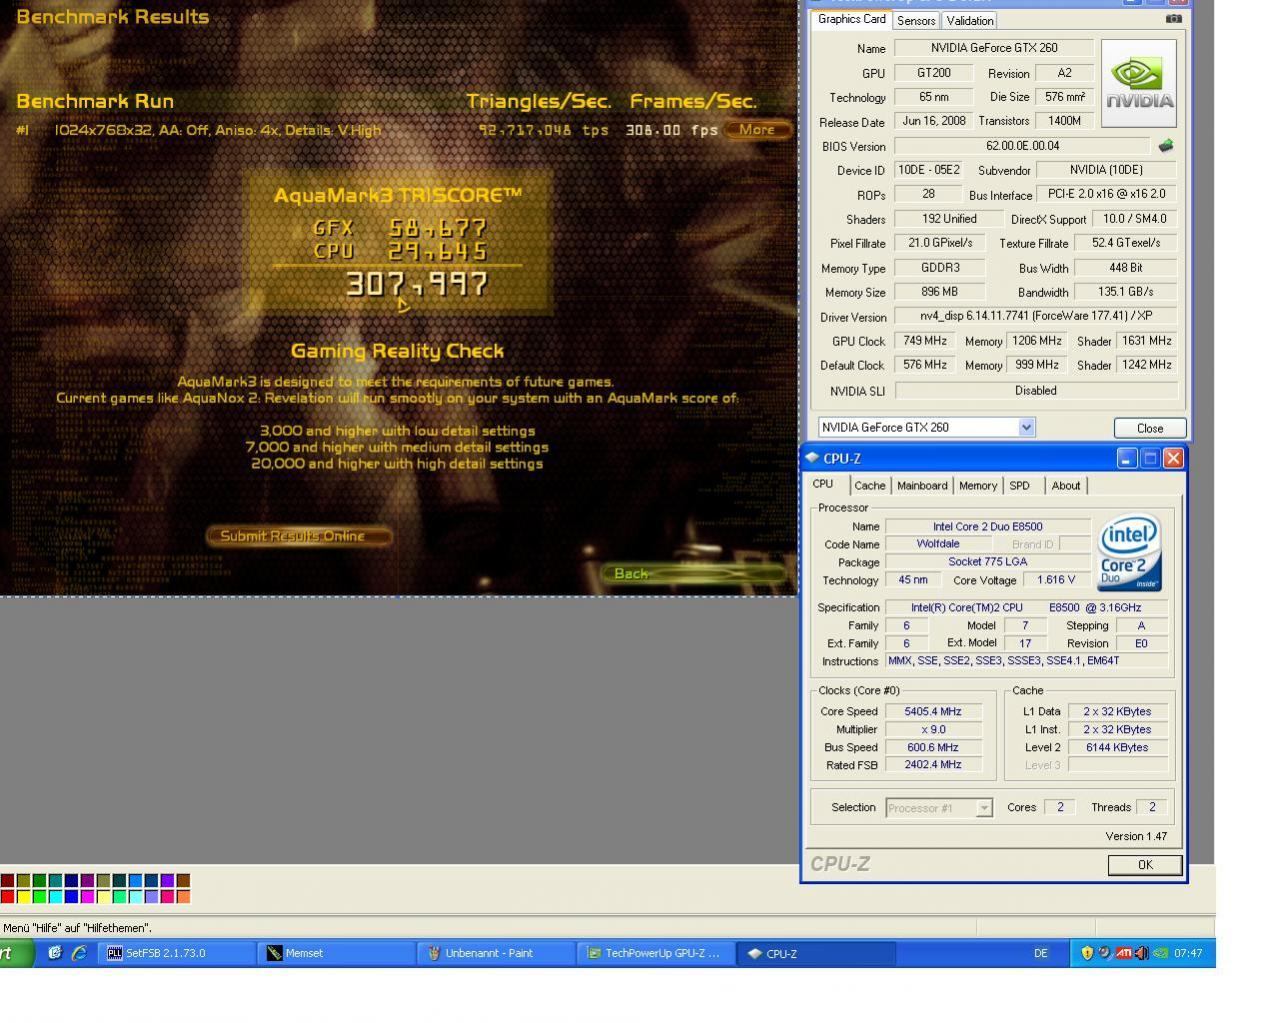This screenshot has height=1023, width=1279.
Task: Click the Windows Security shield tray icon
Action: point(1087,953)
